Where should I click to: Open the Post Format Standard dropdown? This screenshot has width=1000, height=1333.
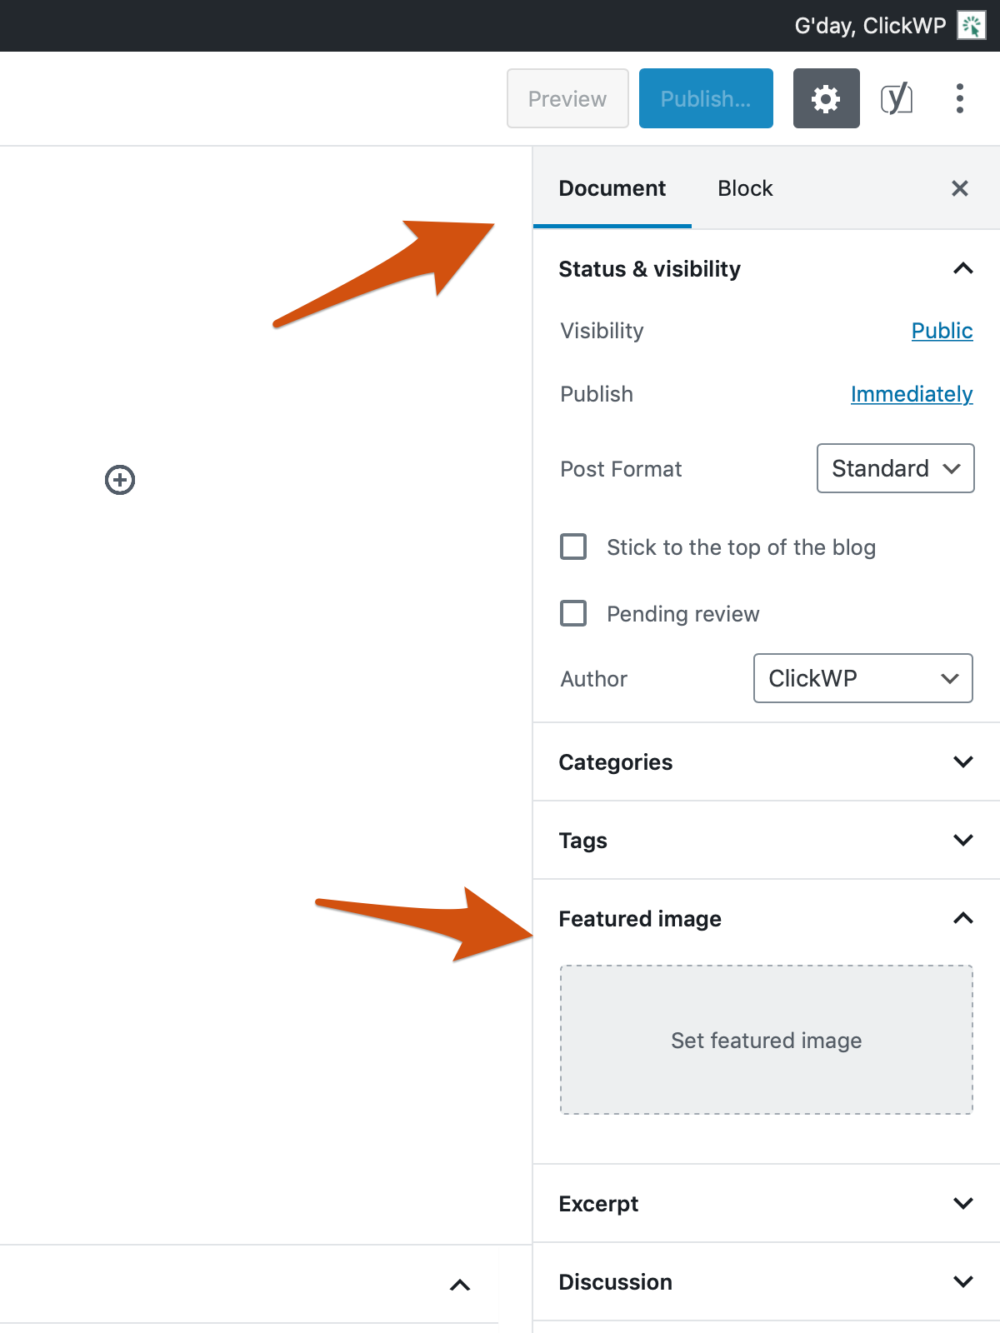point(895,468)
